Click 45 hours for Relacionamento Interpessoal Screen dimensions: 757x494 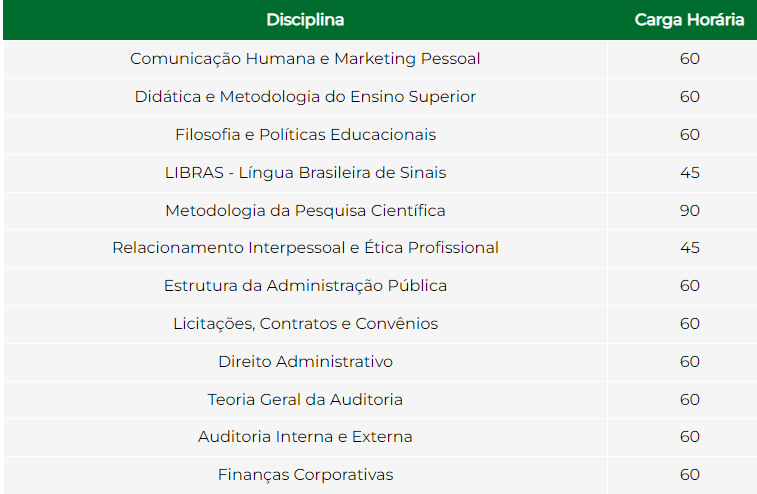pos(689,248)
